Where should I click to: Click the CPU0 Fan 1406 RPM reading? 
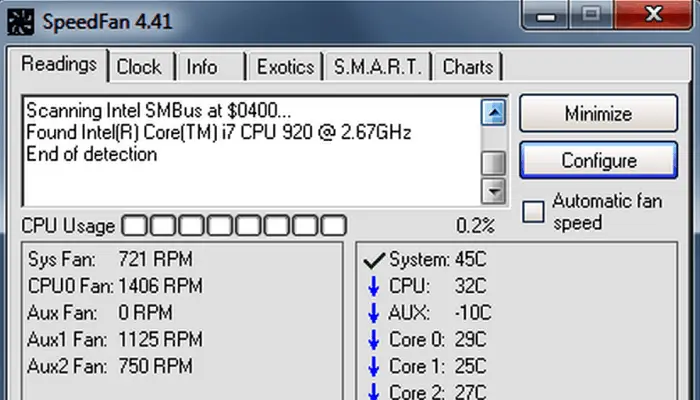[115, 286]
